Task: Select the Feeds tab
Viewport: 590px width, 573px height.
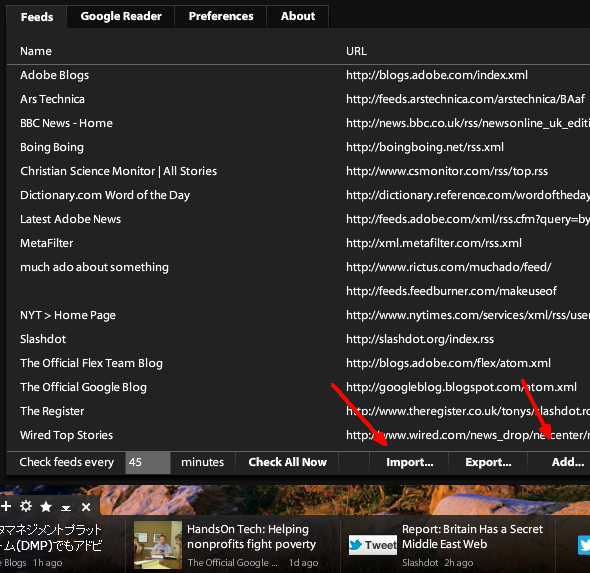Action: 37,17
